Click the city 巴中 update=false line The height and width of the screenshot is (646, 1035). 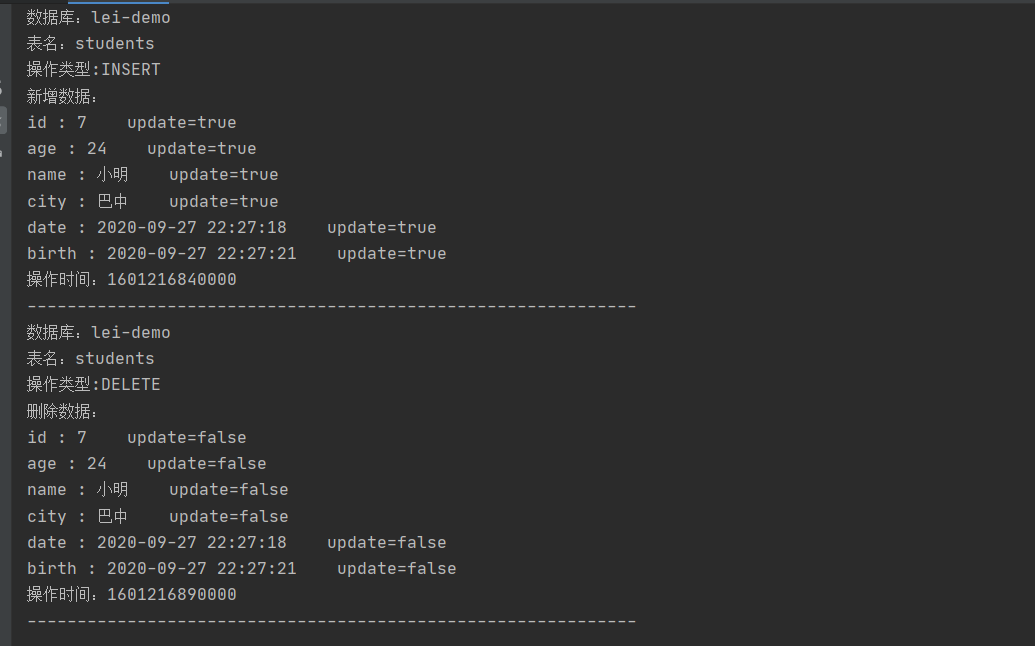click(x=158, y=517)
